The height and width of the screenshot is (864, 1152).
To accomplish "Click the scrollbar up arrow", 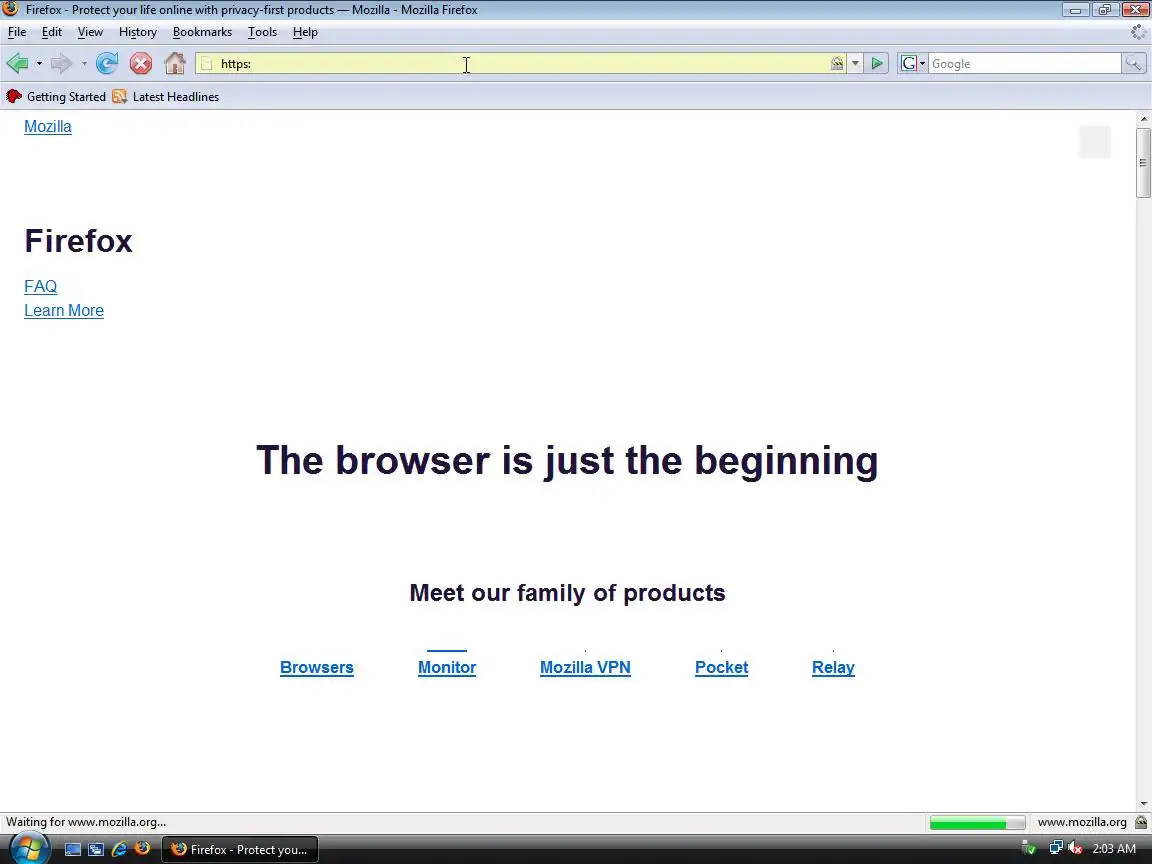I will point(1143,118).
